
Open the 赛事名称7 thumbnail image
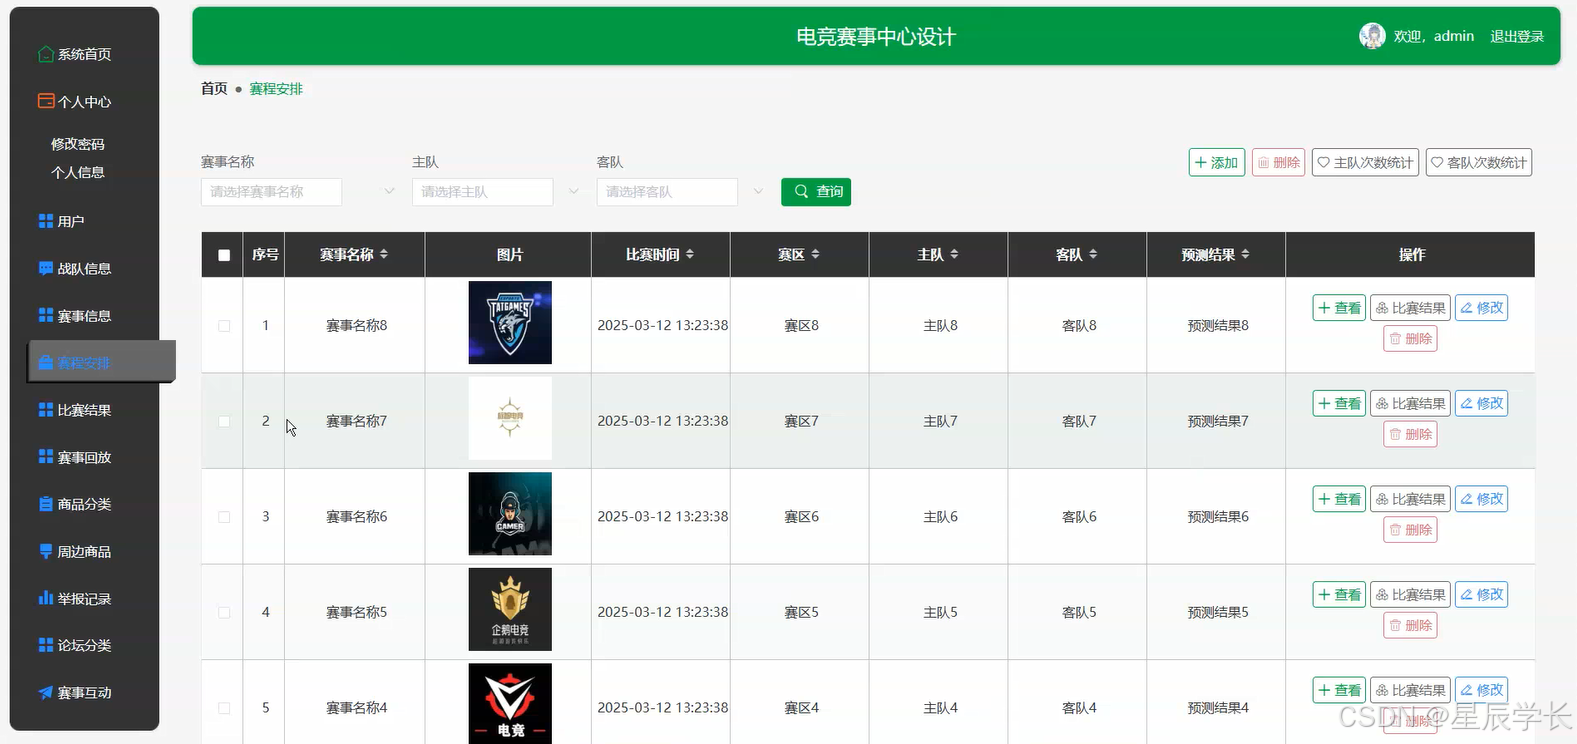tap(510, 418)
